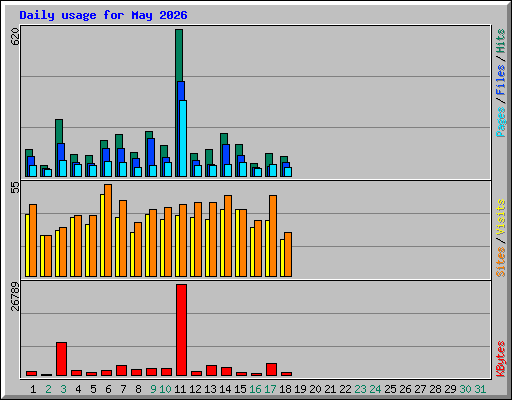
Task: Click day 15 on the x-axis
Action: pos(240,389)
